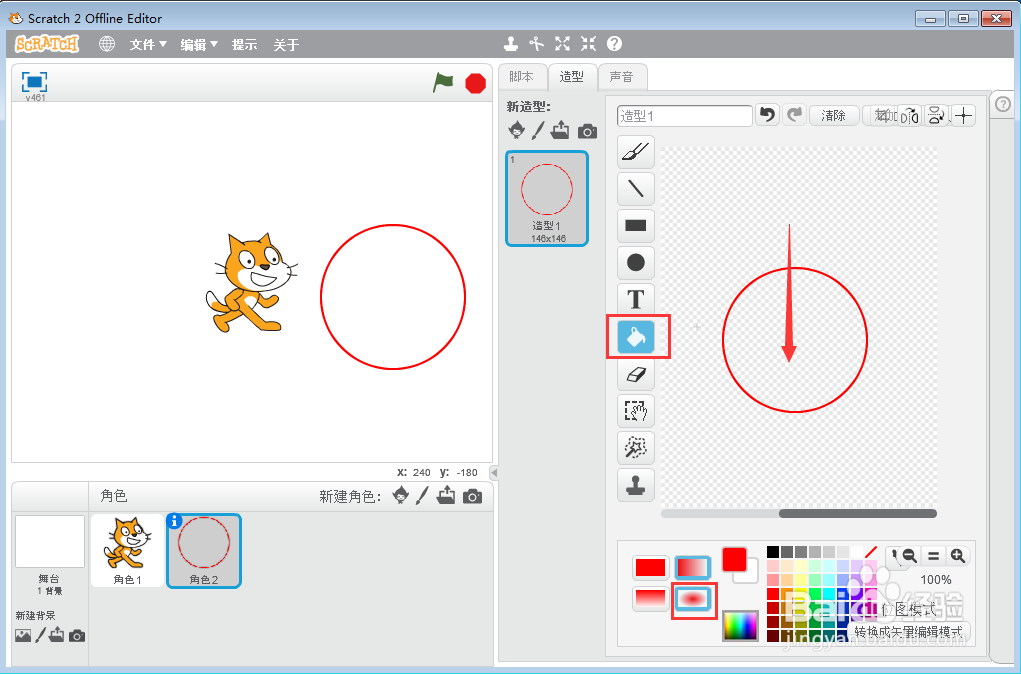Select sprite 角色1 cat thumbnail
1021x674 pixels.
[x=128, y=550]
